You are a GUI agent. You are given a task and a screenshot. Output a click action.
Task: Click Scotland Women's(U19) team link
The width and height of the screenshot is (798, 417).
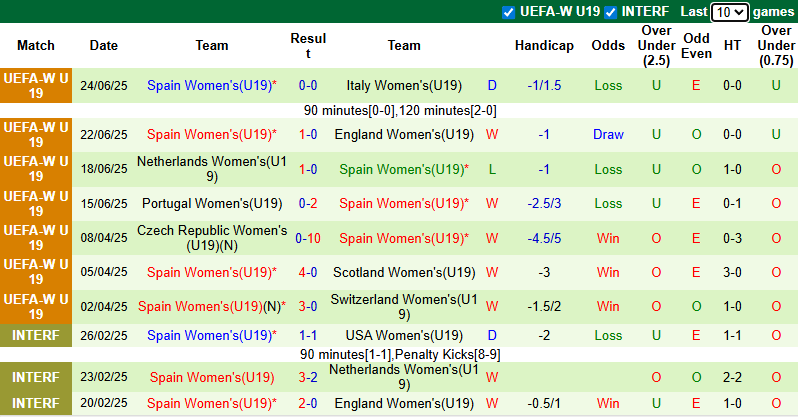404,272
